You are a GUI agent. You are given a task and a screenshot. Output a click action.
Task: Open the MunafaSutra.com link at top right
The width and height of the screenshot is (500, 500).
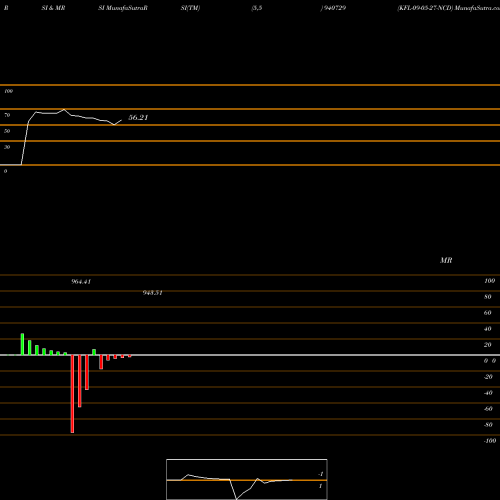(x=477, y=8)
